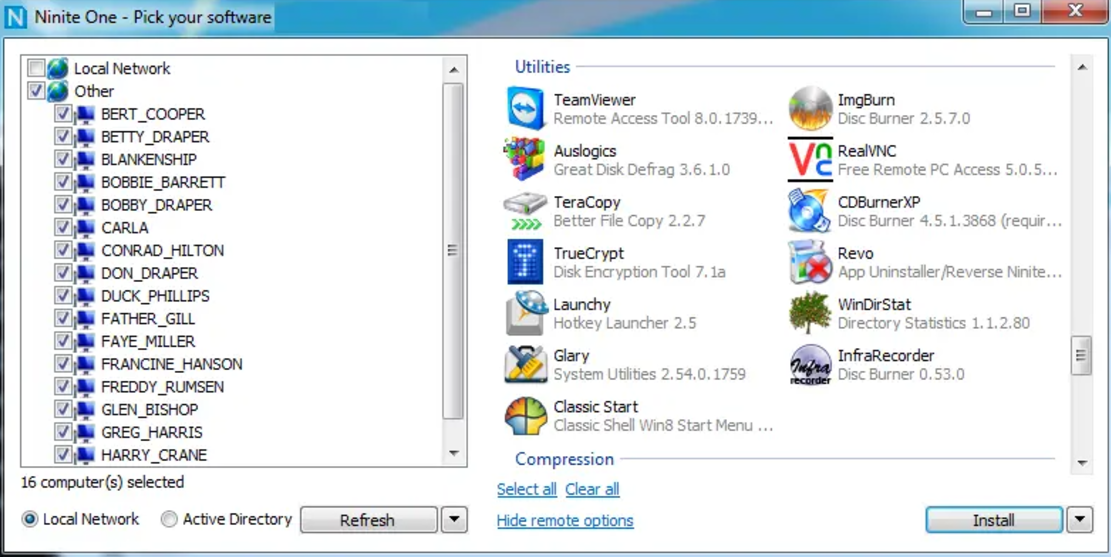1111x557 pixels.
Task: Click WinDirStat Directory Statistics text
Action: tap(934, 323)
